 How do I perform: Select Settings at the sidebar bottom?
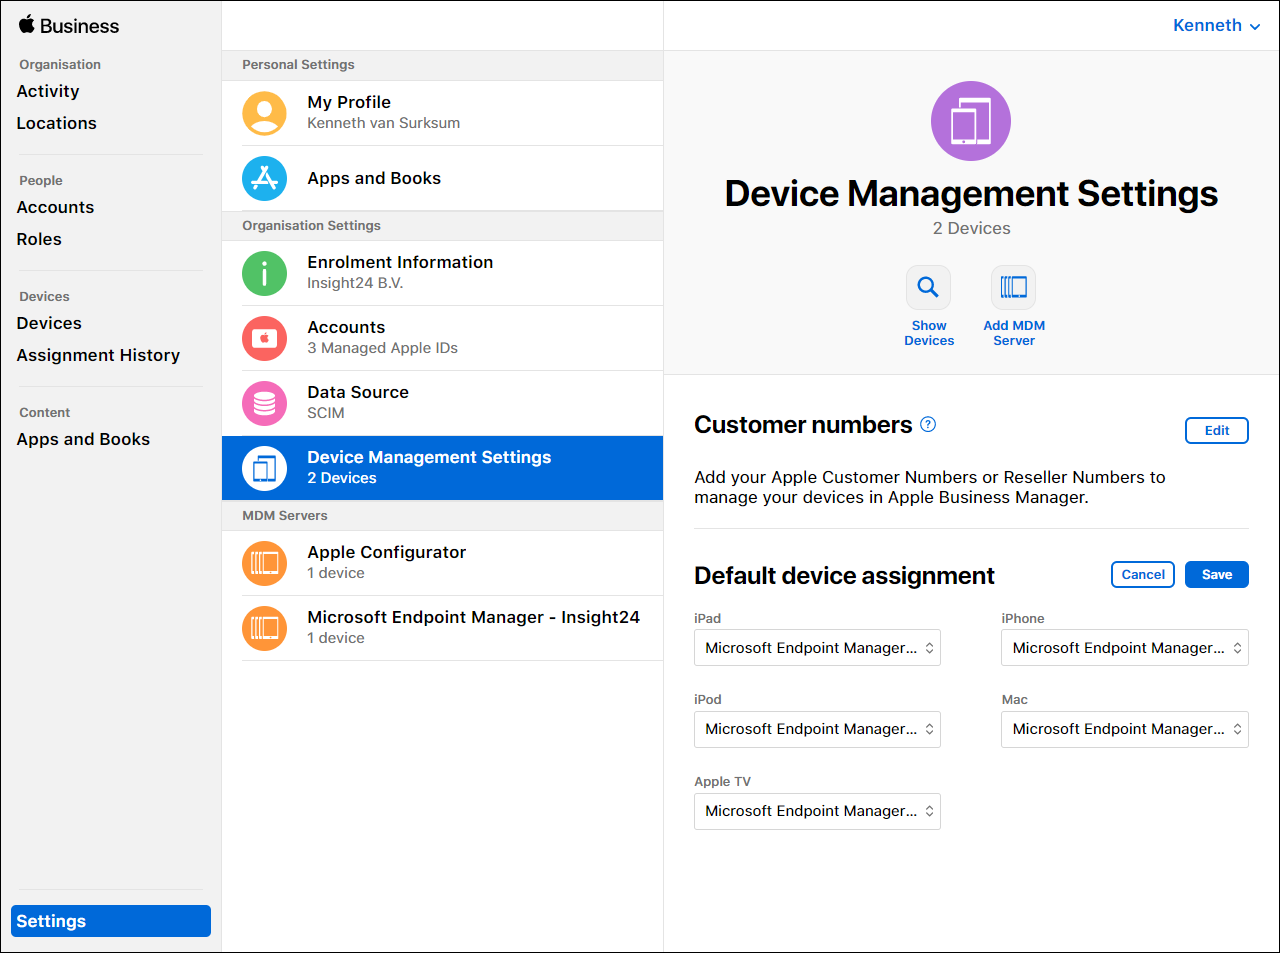111,921
